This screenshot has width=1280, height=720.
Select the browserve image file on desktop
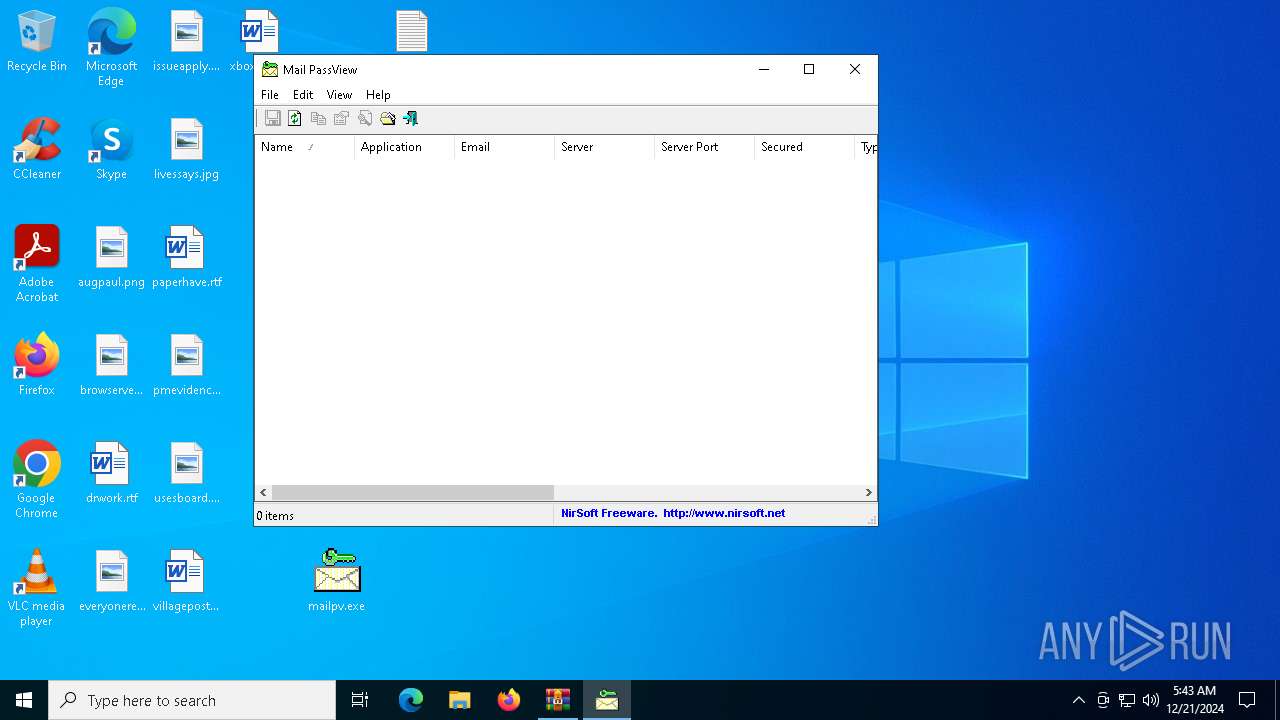(111, 365)
